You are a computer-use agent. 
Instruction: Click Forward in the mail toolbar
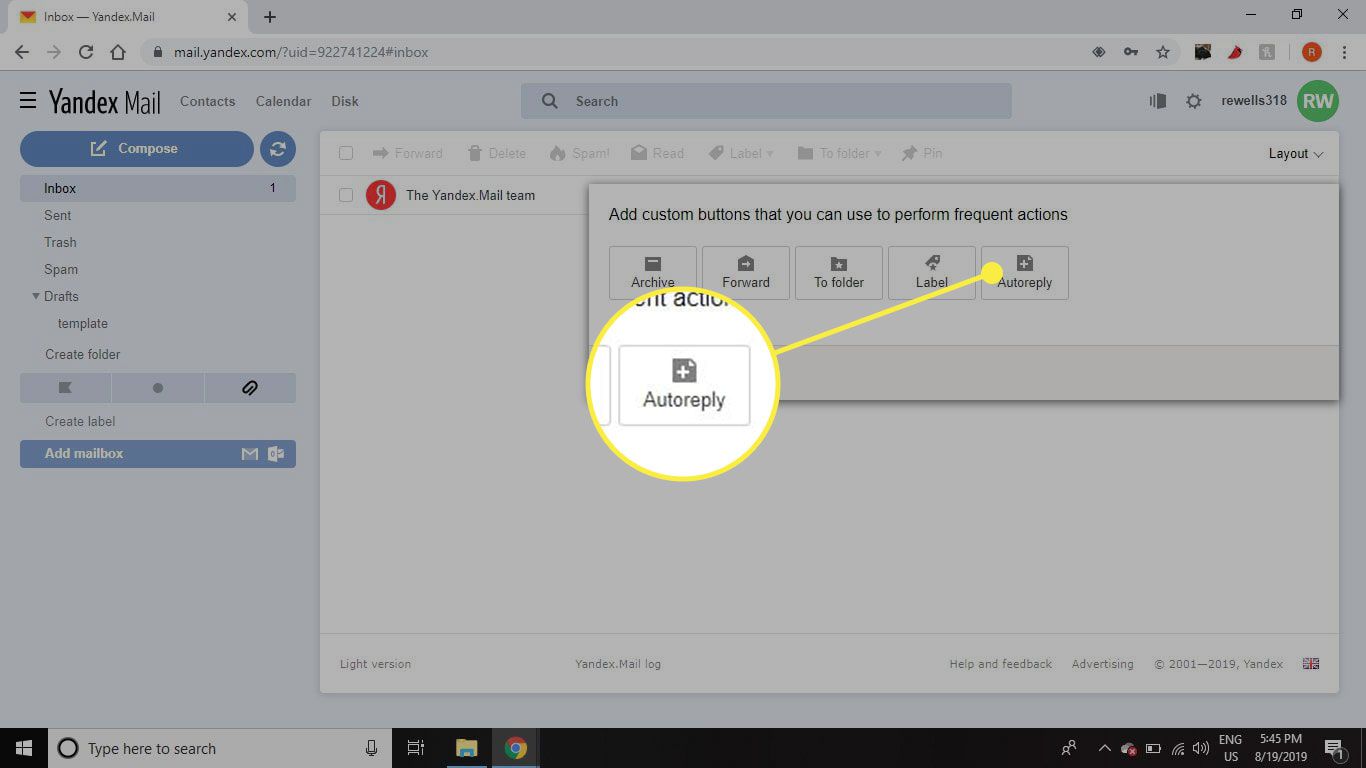[x=407, y=153]
